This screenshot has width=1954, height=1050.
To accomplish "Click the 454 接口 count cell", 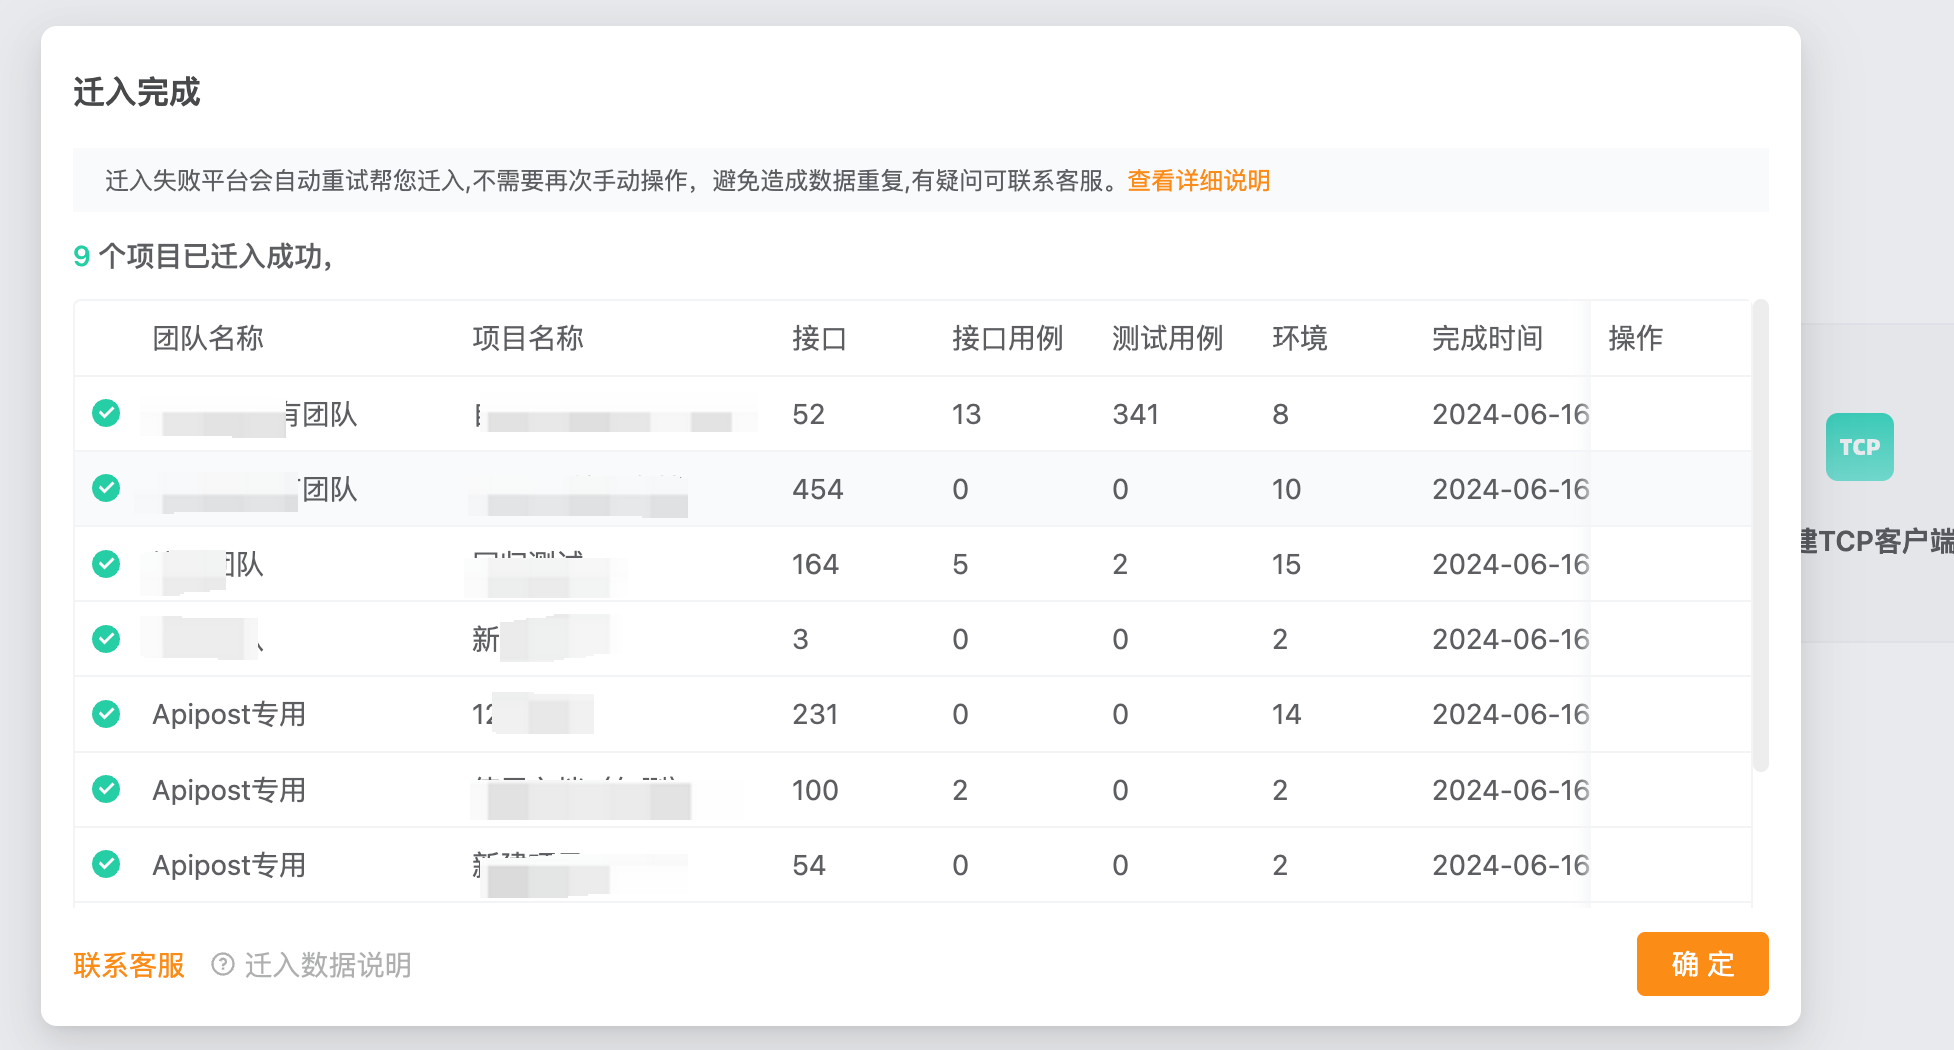I will point(818,489).
